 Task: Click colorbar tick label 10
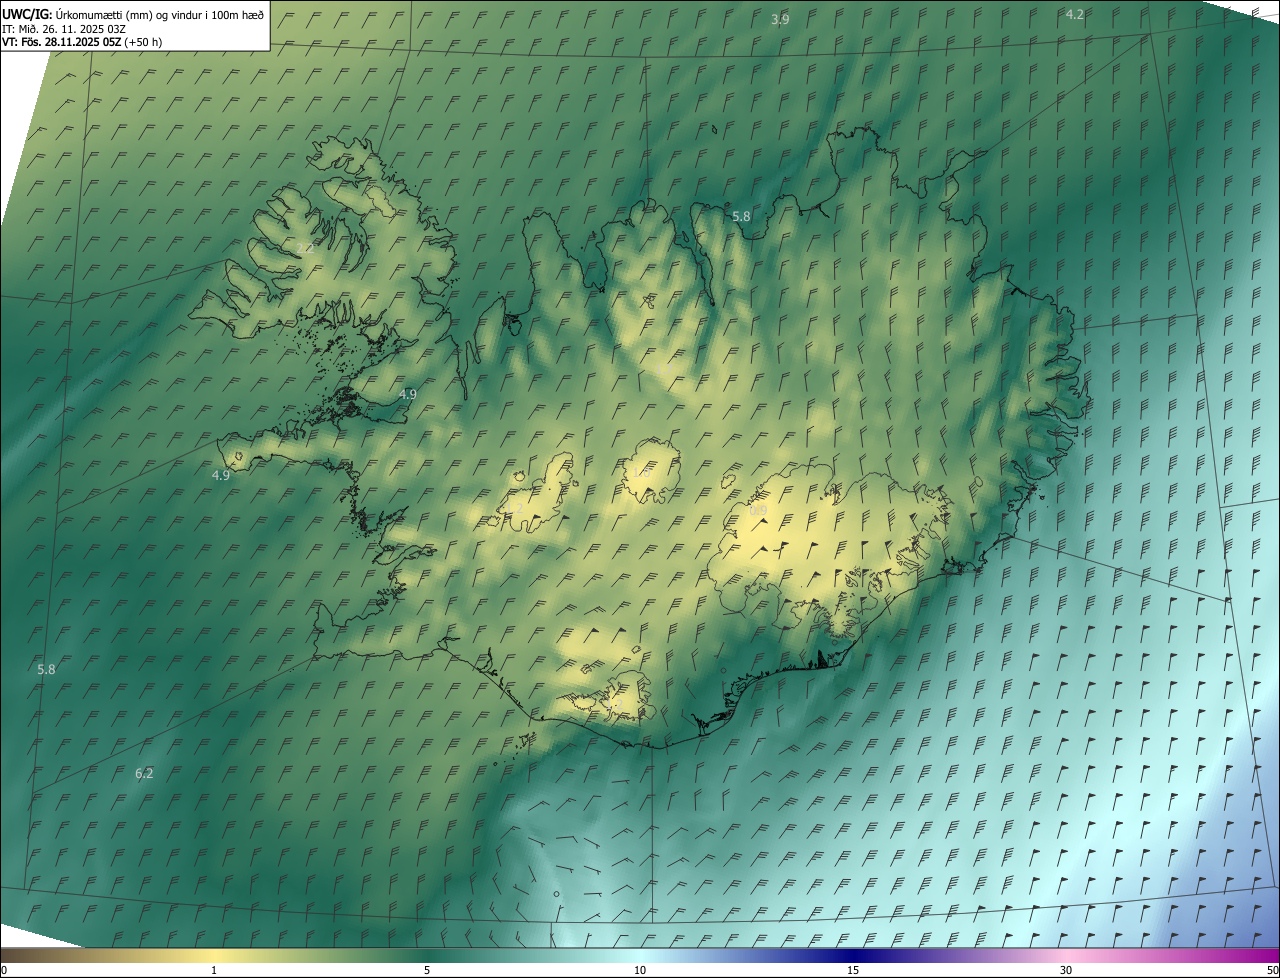tap(640, 970)
